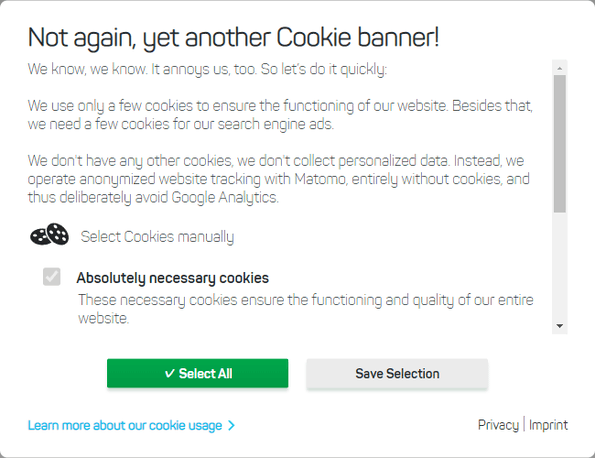Click the Cookie banner heading text
595x458 pixels.
coord(233,38)
